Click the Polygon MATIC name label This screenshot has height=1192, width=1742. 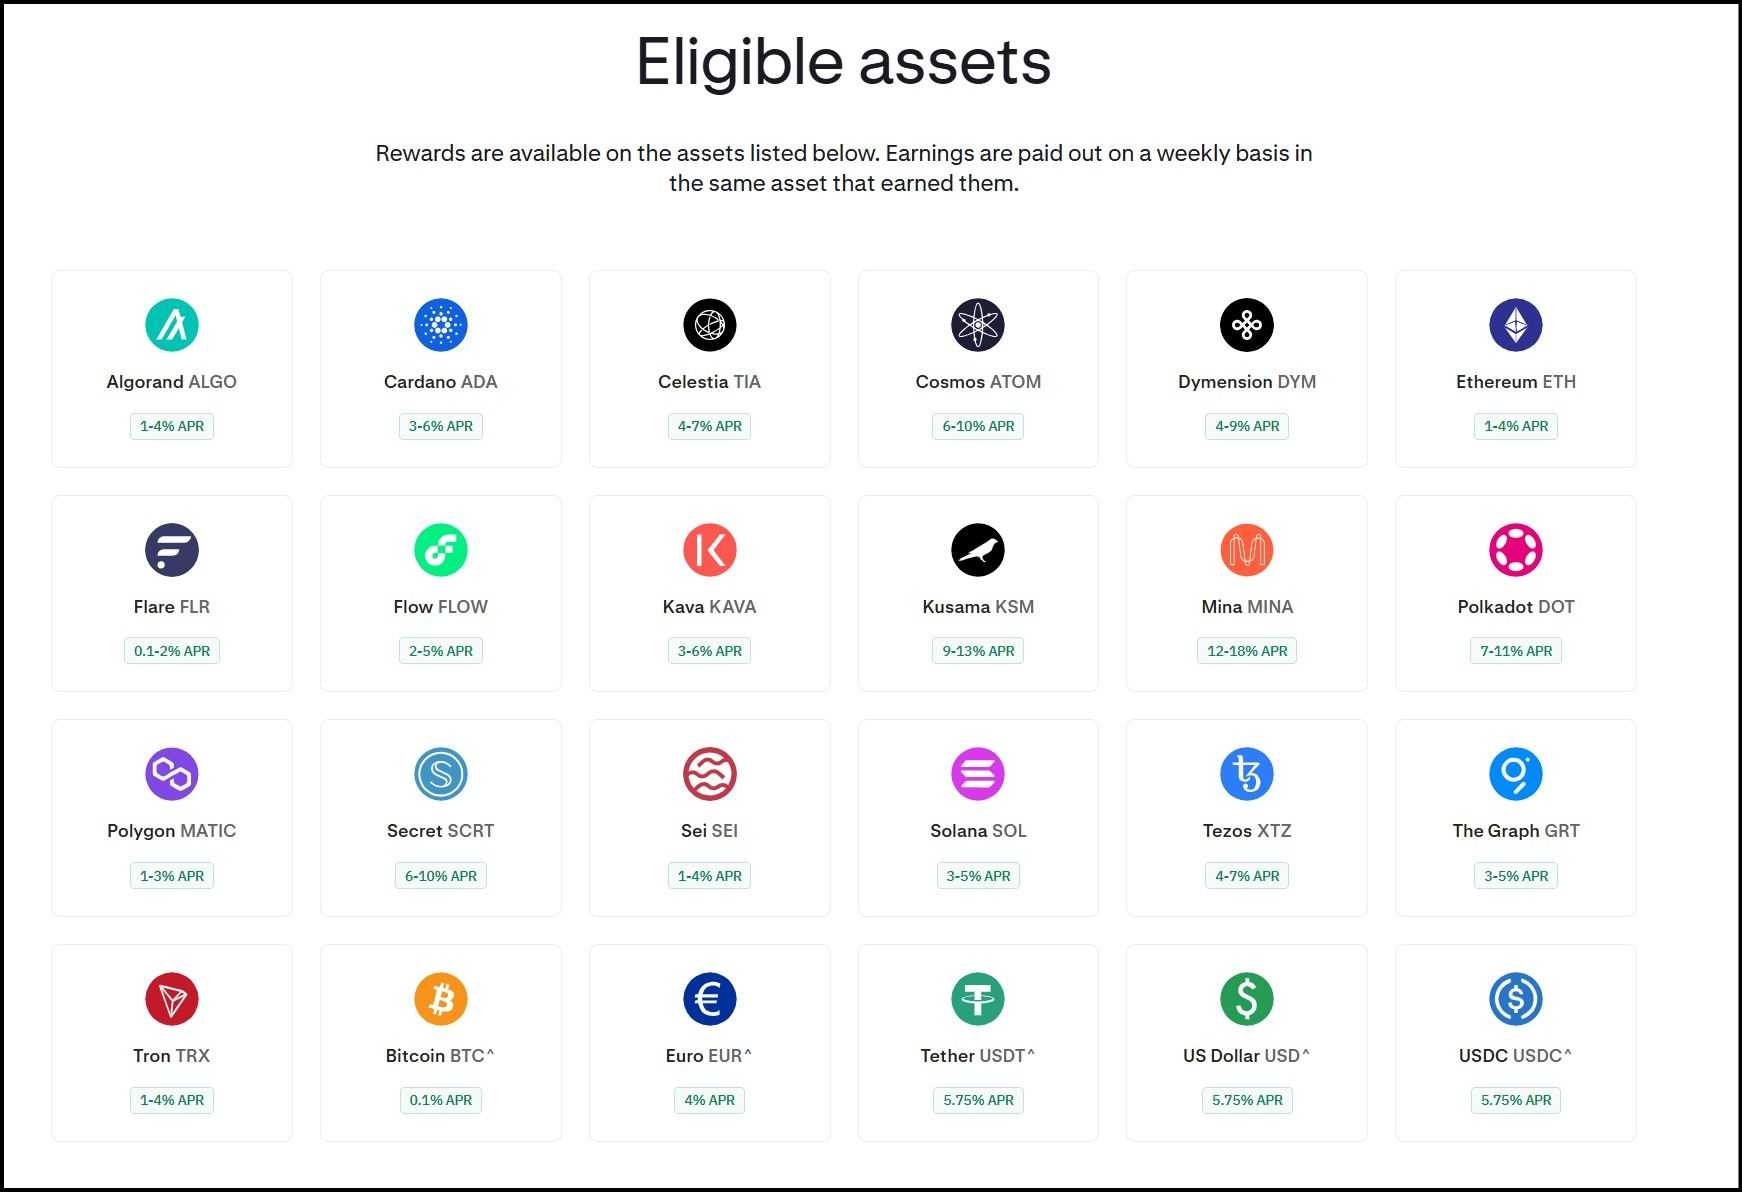[172, 831]
